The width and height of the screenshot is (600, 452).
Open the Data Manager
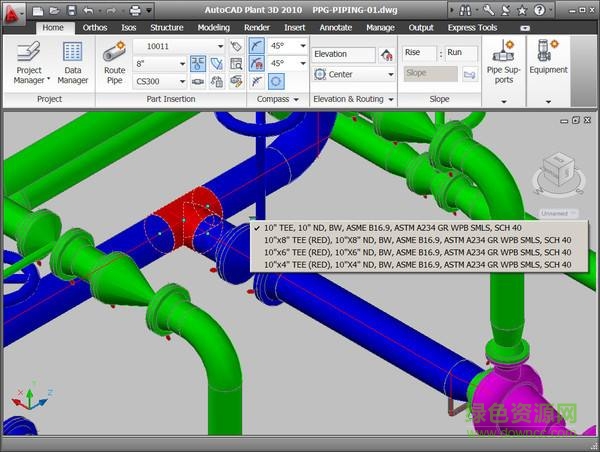72,62
